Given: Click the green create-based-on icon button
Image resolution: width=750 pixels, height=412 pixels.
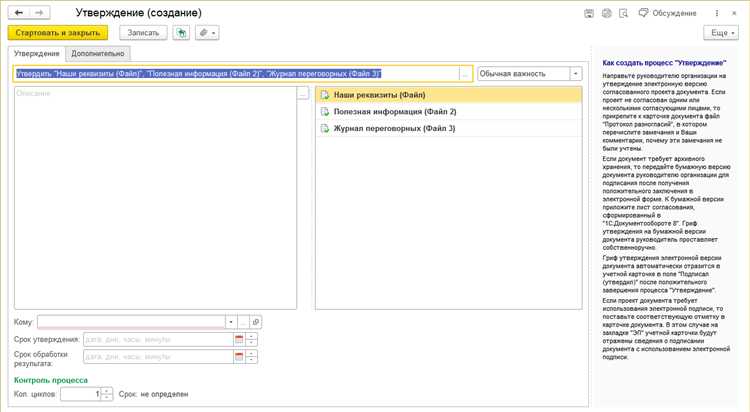Looking at the screenshot, I should tap(181, 33).
